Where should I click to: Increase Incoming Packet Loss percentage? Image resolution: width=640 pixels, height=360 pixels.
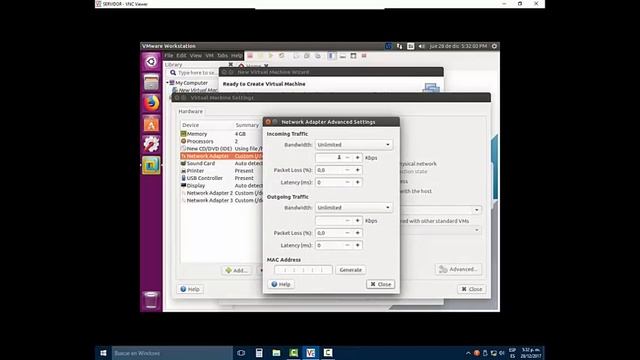click(358, 170)
